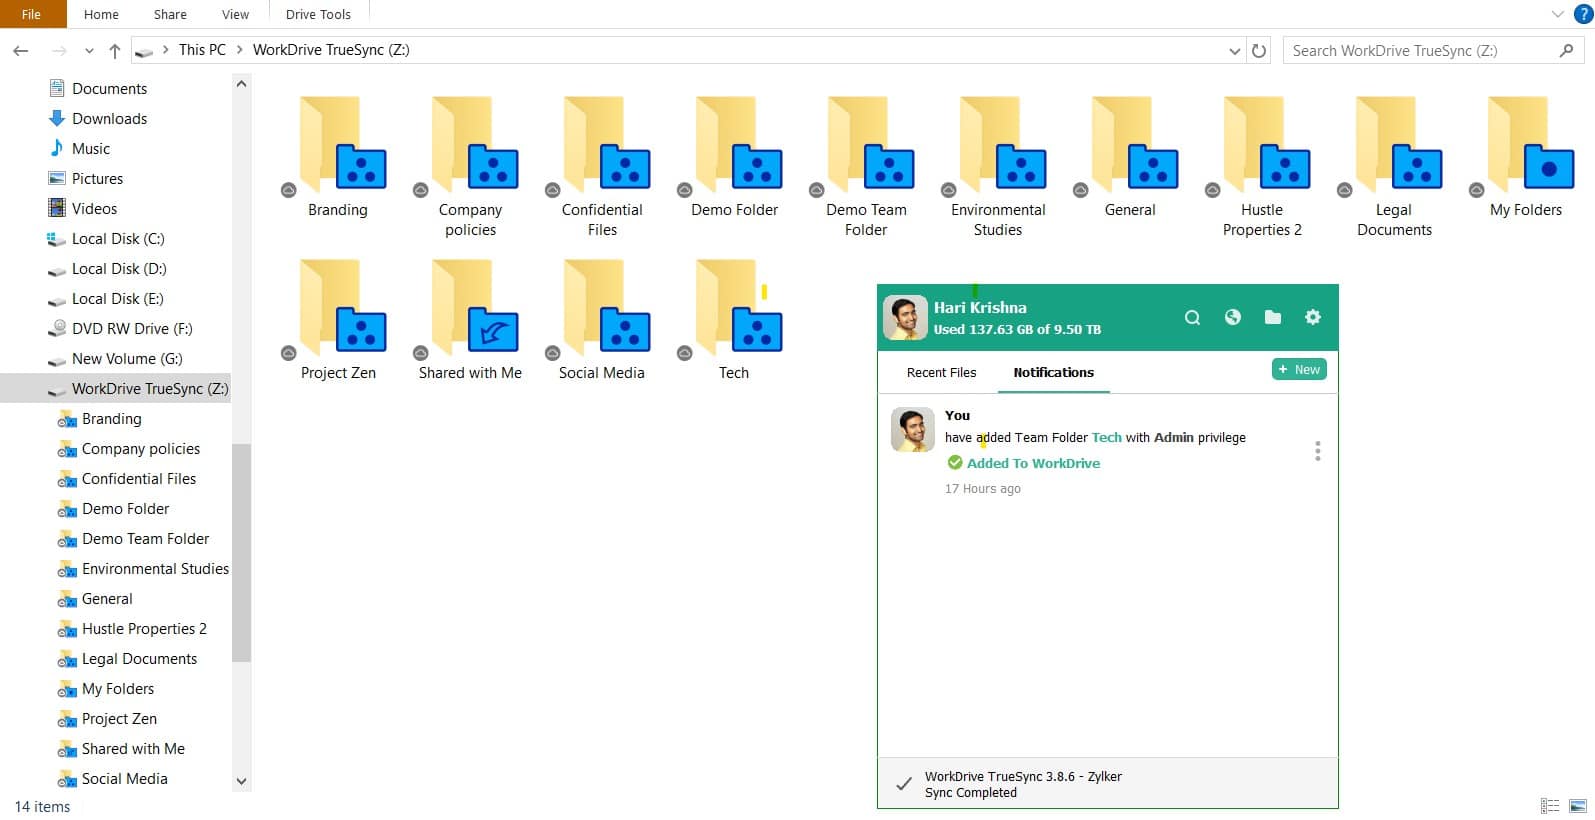
Task: Open the View ribbon tab
Action: click(x=235, y=14)
